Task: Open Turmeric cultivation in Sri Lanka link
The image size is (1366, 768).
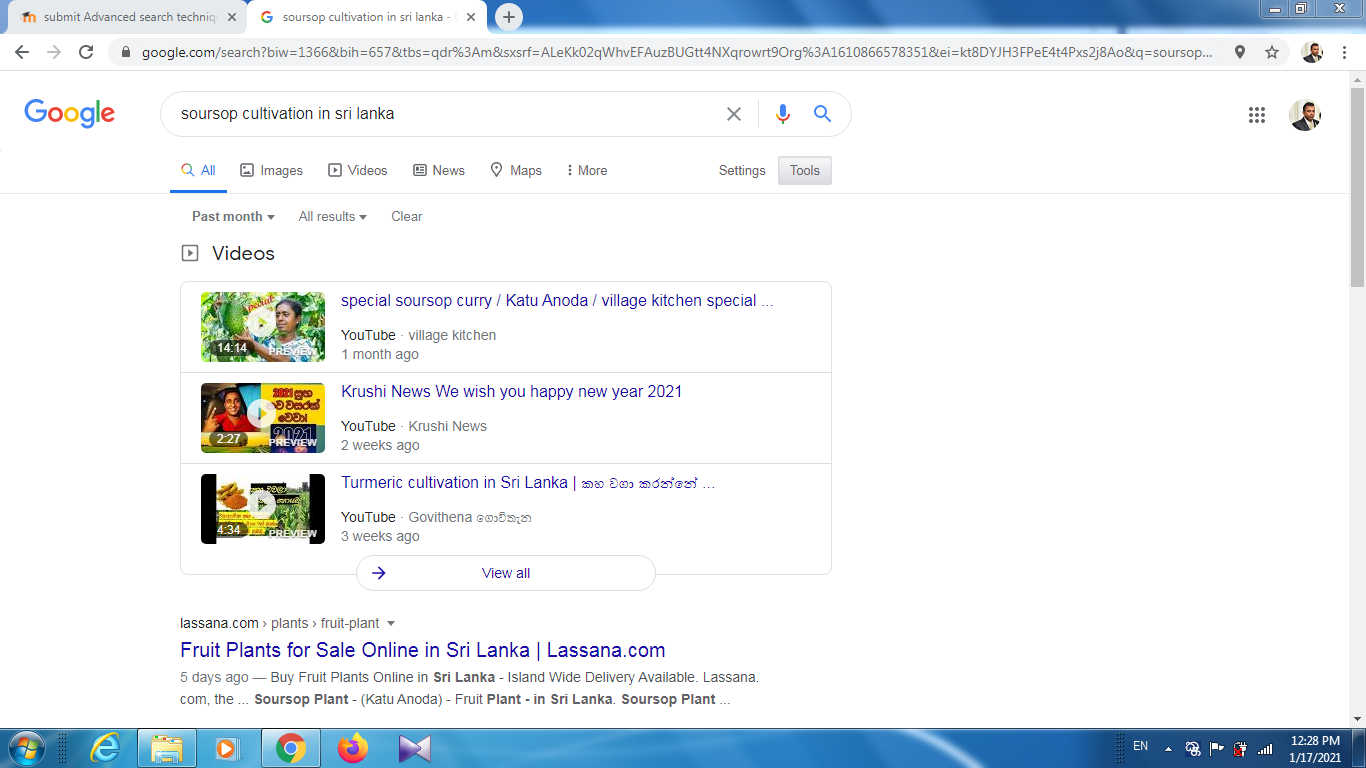Action: coord(528,482)
